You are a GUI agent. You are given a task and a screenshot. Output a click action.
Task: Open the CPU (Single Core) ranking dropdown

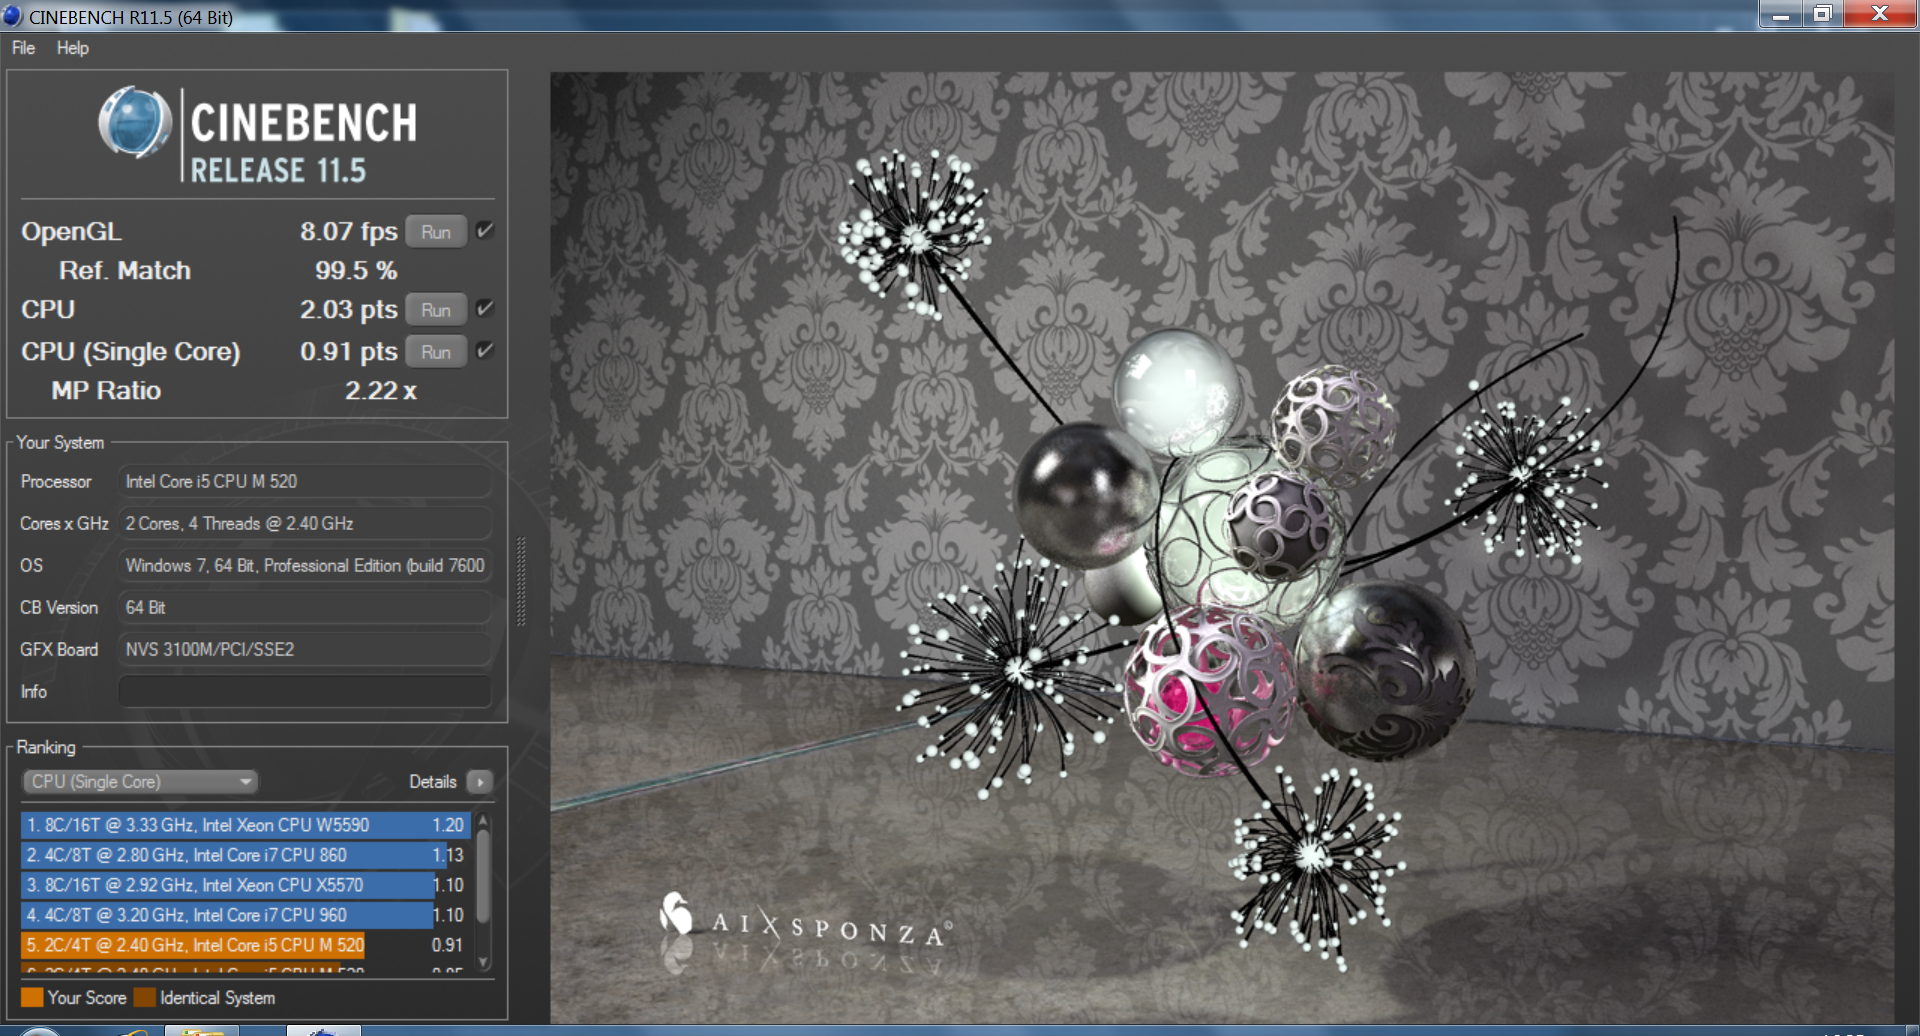tap(140, 782)
